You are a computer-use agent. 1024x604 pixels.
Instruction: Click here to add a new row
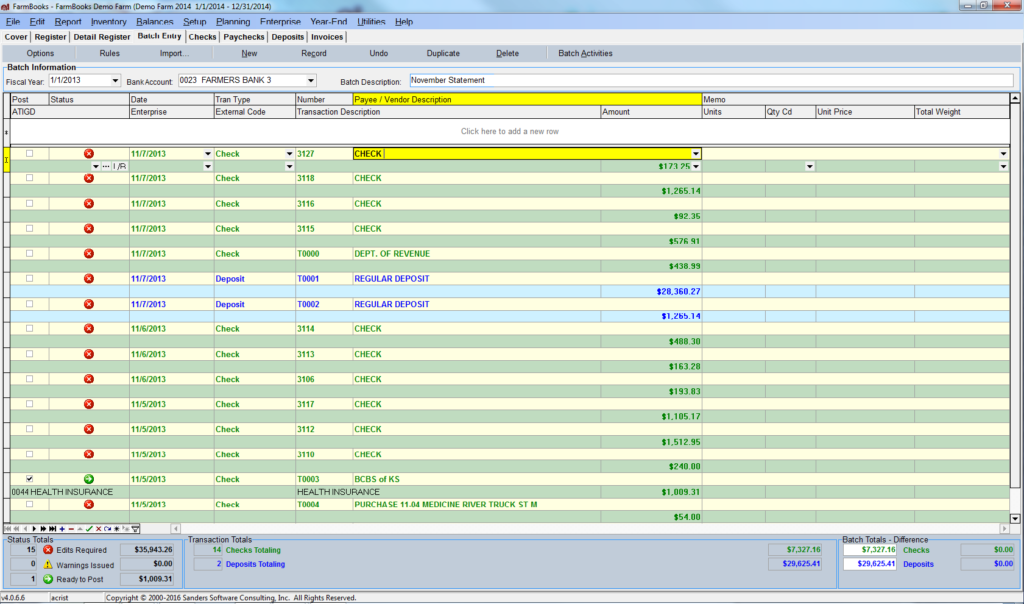pyautogui.click(x=512, y=131)
